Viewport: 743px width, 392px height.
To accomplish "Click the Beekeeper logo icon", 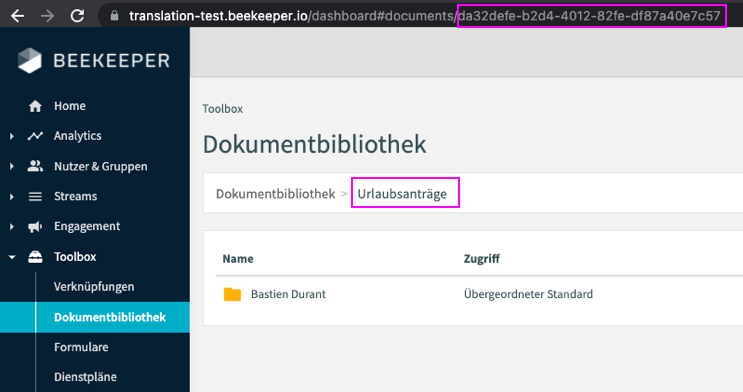I will 30,60.
